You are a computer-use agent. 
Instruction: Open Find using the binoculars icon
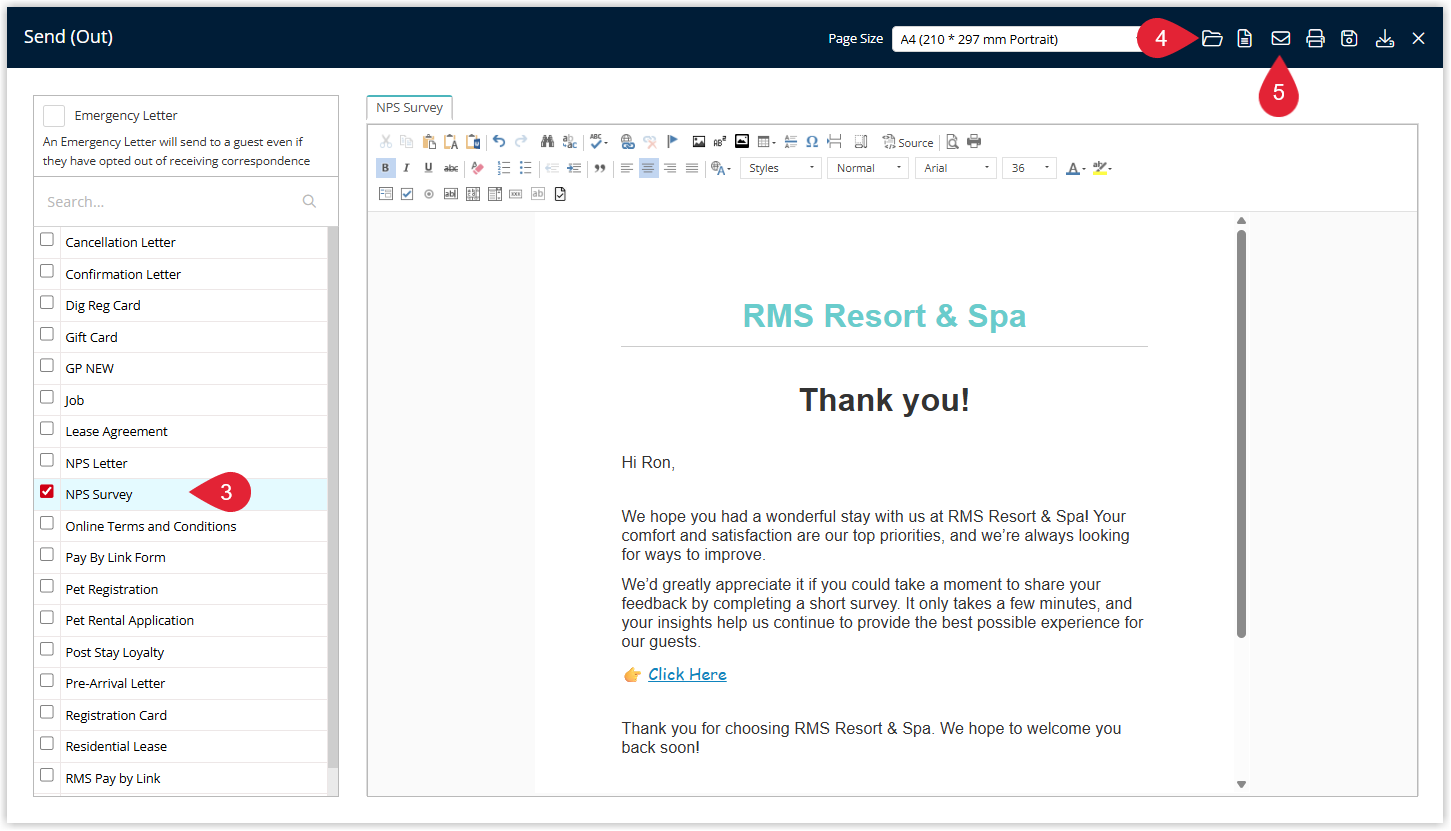(547, 141)
